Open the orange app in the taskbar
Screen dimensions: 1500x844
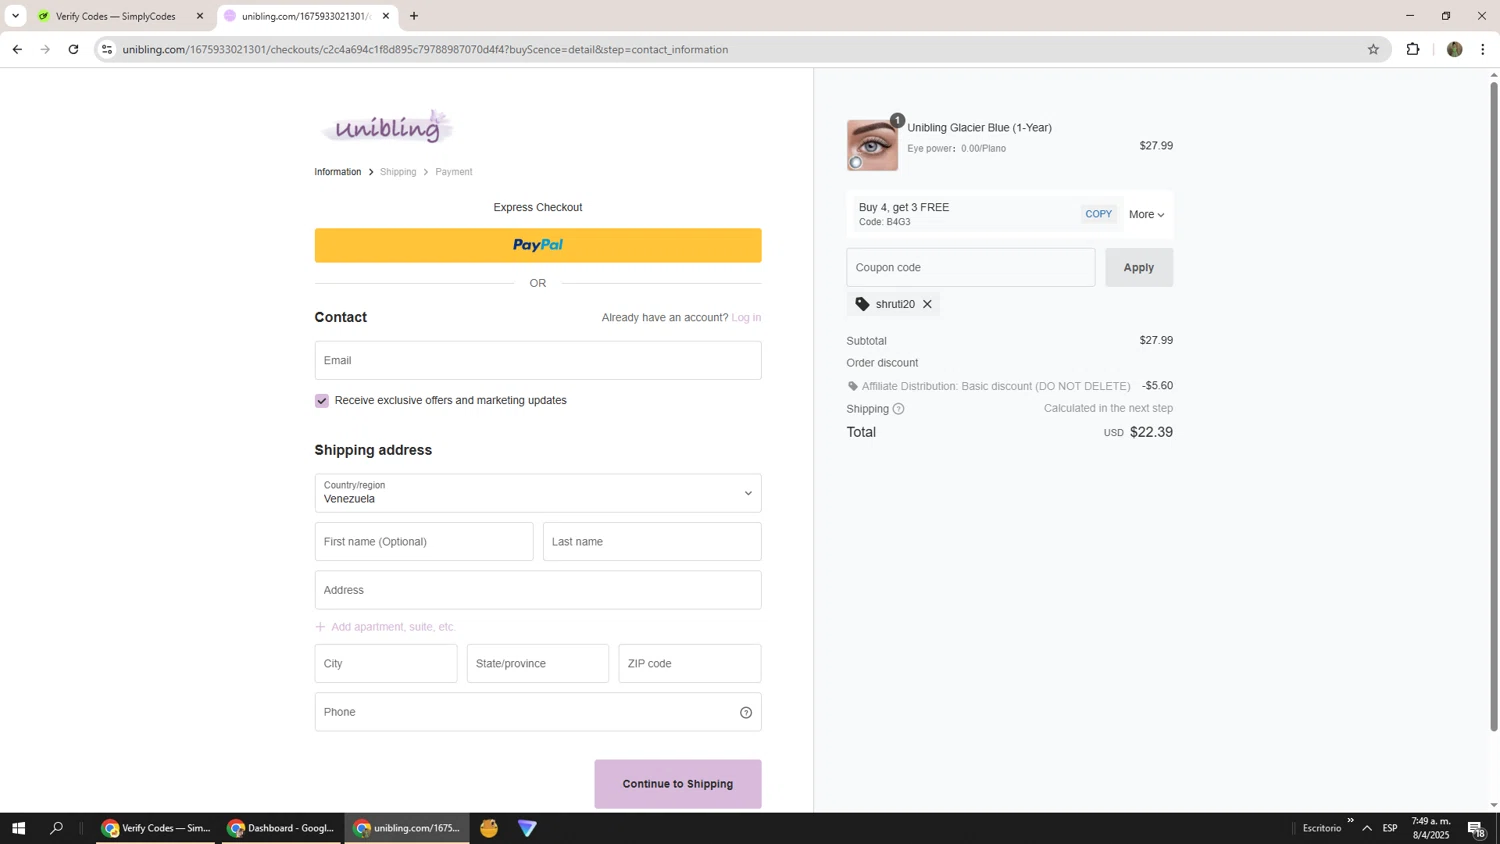coord(489,828)
